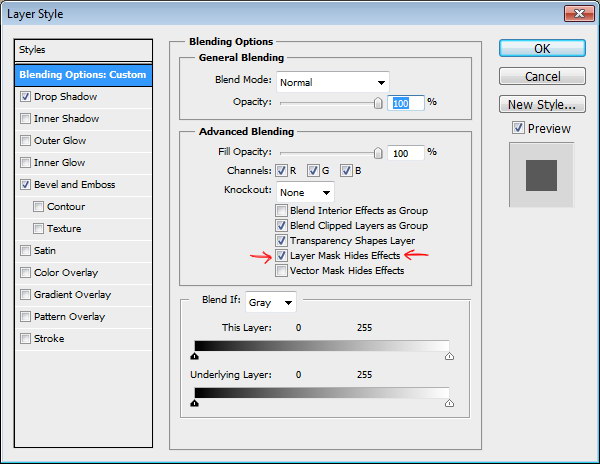The width and height of the screenshot is (600, 464).
Task: Click the general Opacity slider handle
Action: 378,102
